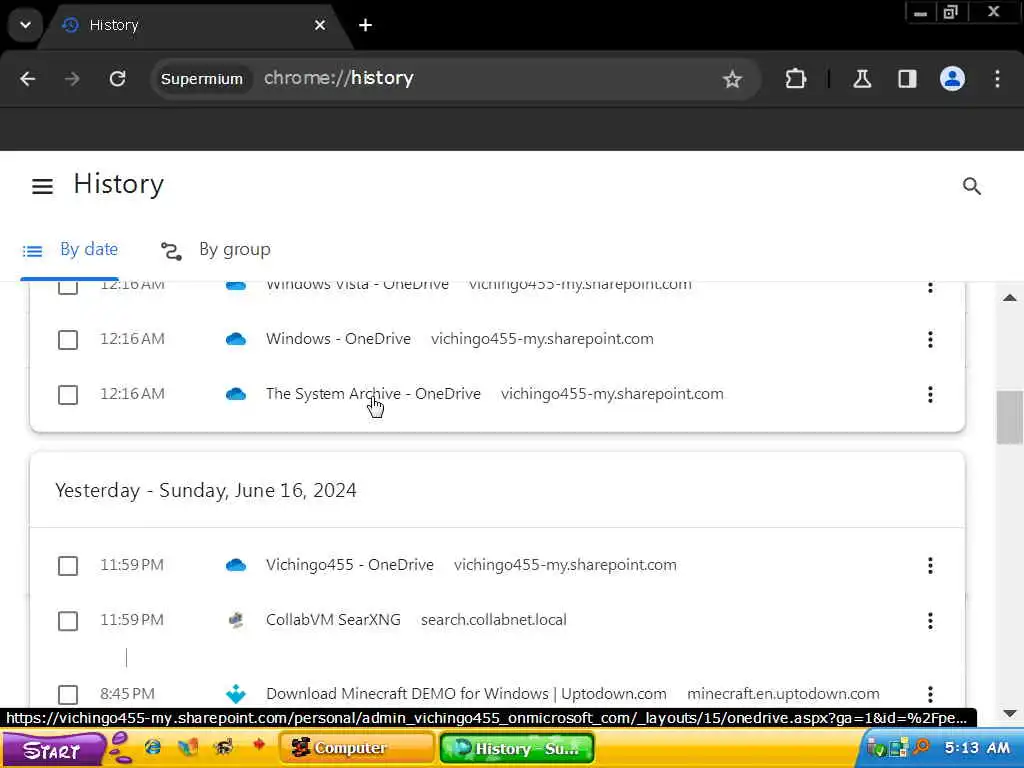Screen dimensions: 1024x768
Task: Click the network tray icon
Action: (x=899, y=748)
